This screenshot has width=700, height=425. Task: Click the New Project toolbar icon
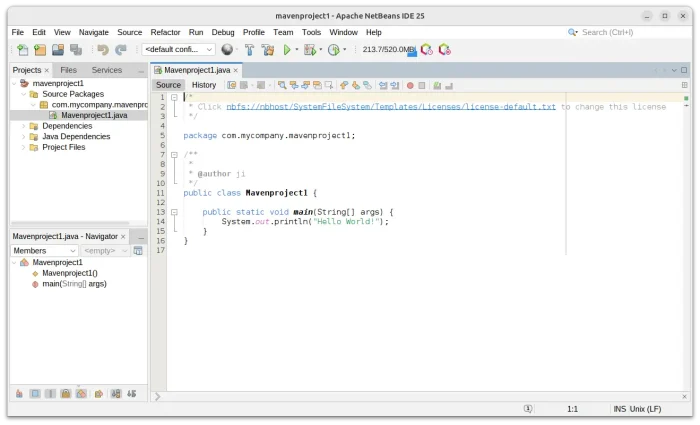(40, 50)
